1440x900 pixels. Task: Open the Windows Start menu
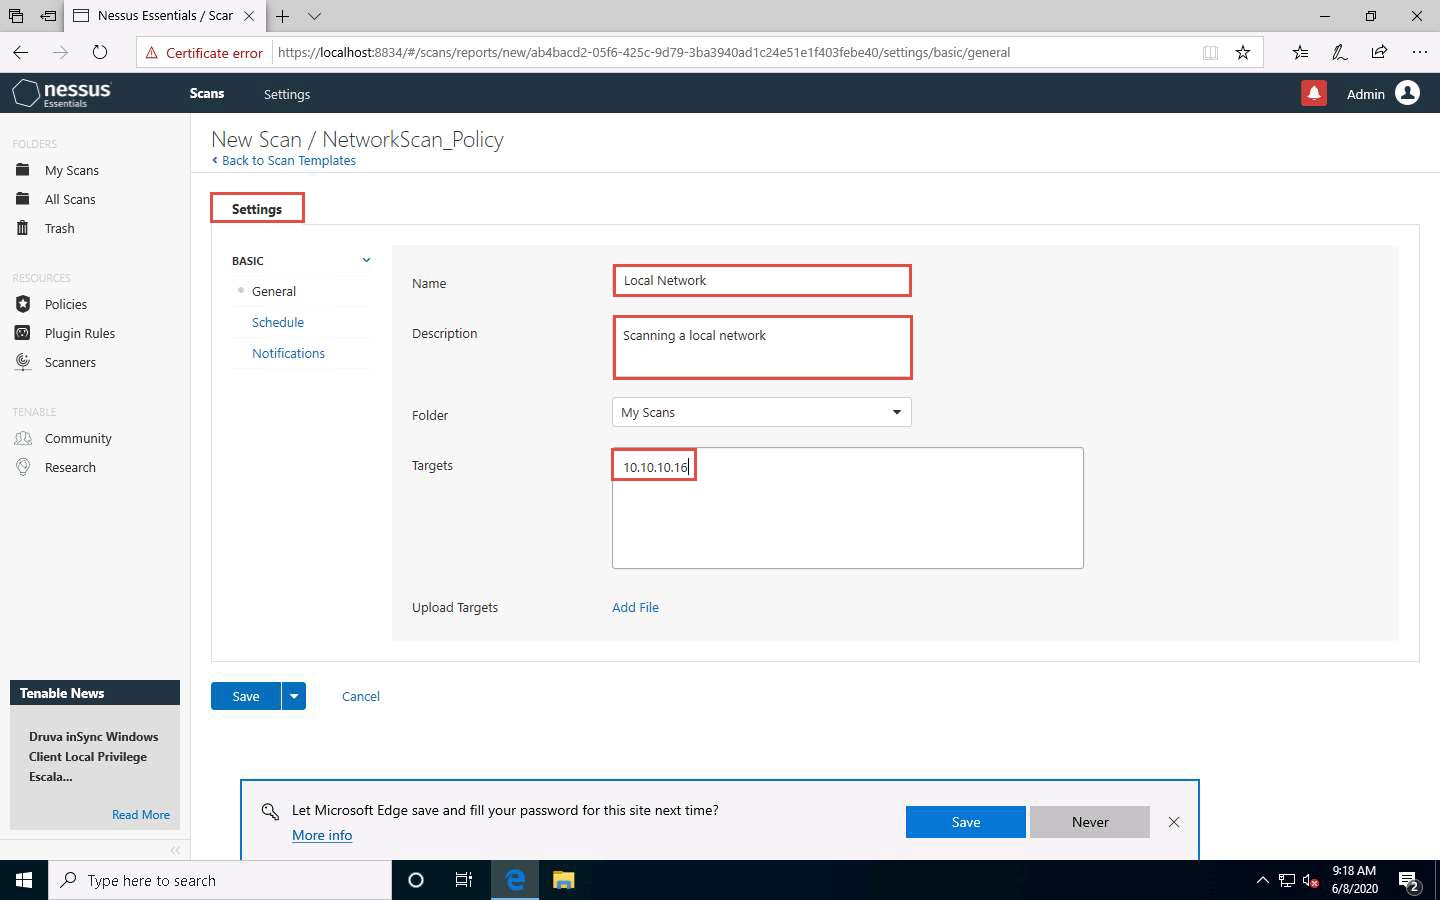coord(24,880)
